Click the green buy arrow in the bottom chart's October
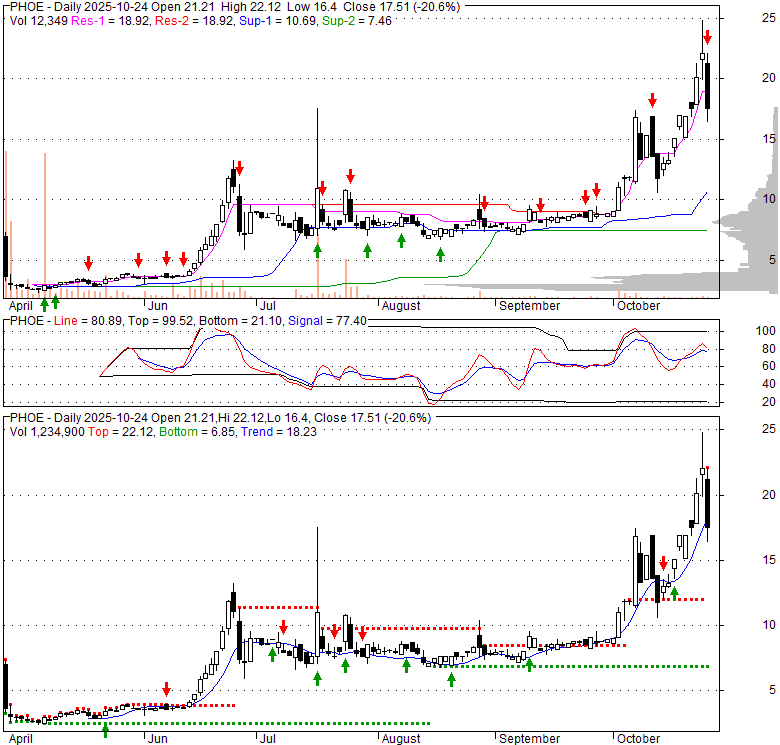This screenshot has height=745, width=780. coord(674,593)
